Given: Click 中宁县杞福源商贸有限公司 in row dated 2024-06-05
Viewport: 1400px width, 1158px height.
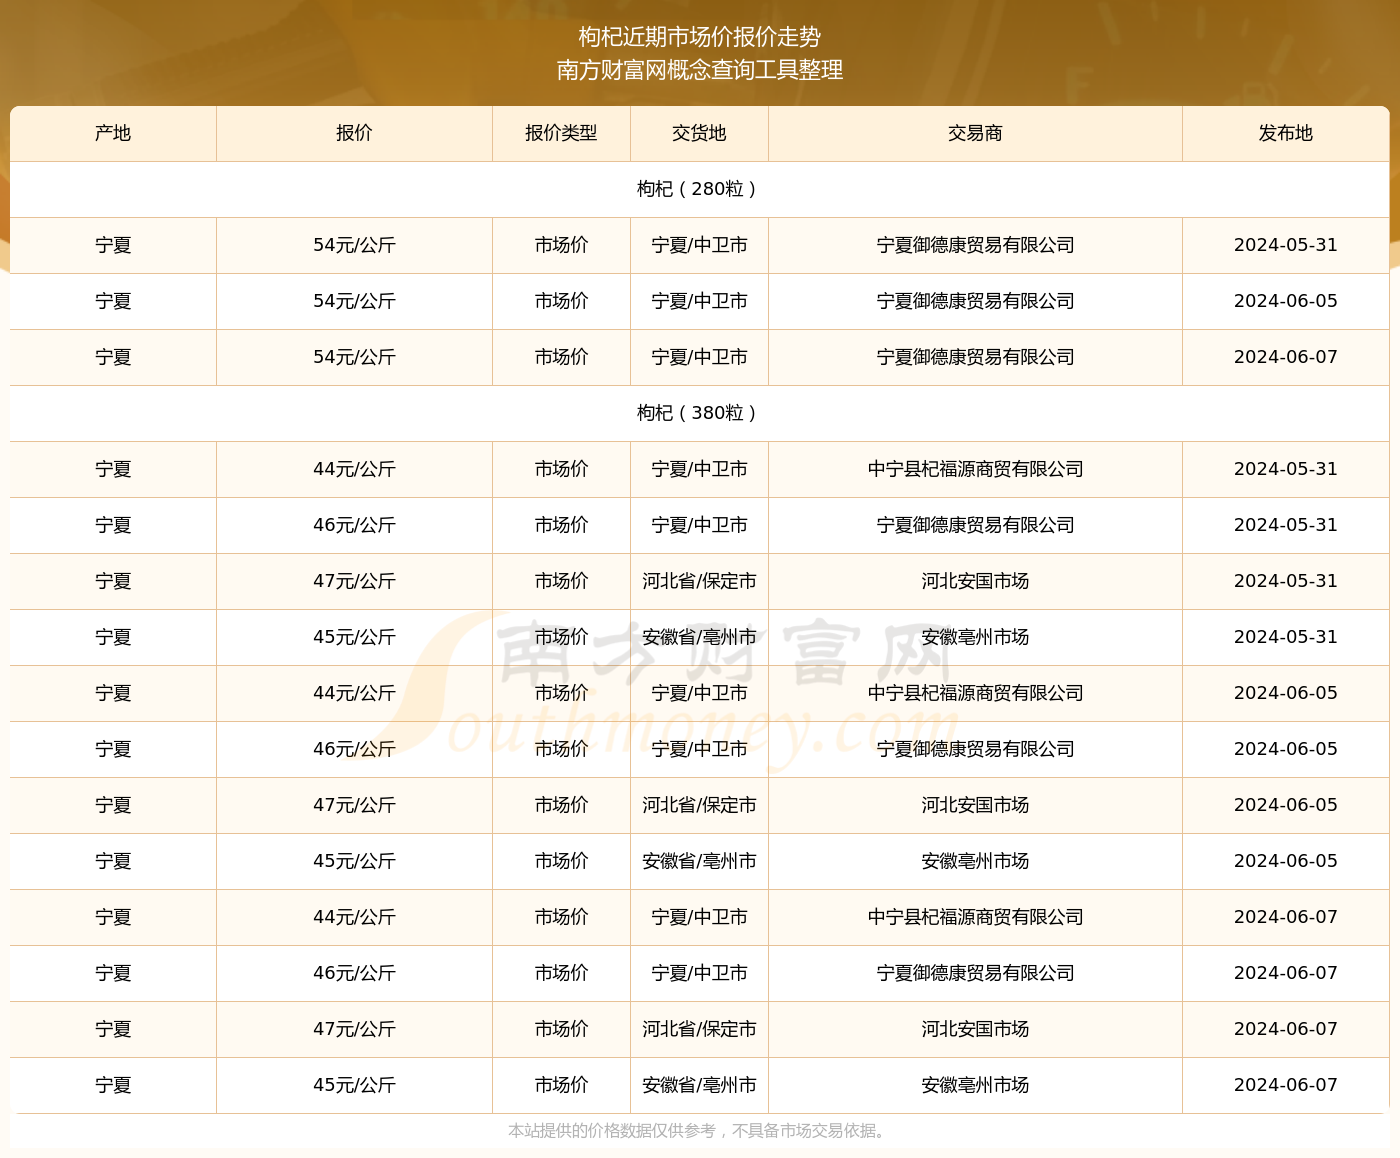Looking at the screenshot, I should click(975, 693).
